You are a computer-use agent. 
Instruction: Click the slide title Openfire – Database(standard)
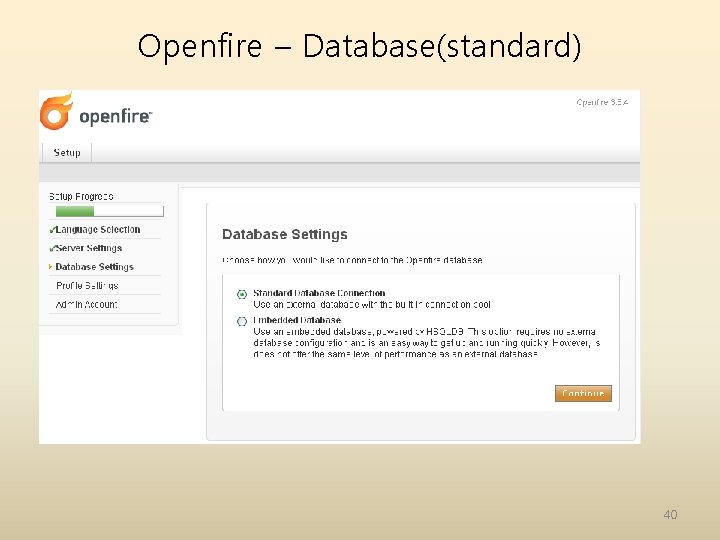[x=360, y=46]
